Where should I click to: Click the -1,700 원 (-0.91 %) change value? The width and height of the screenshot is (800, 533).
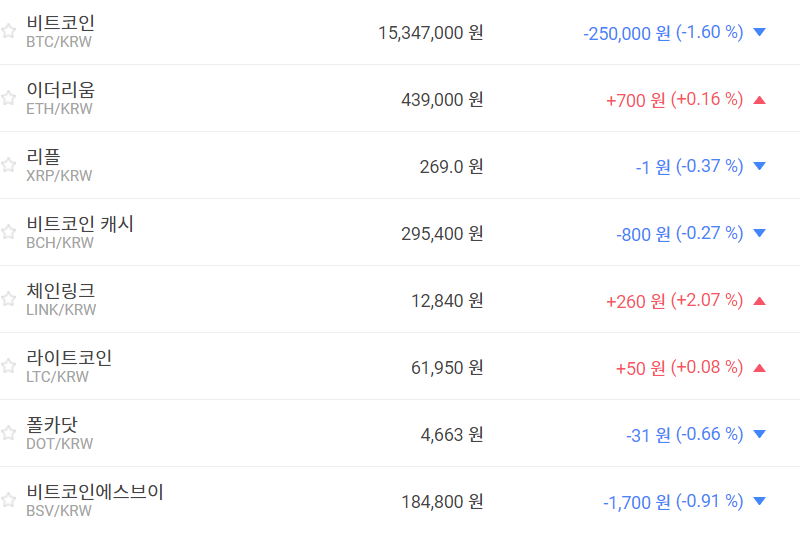[672, 501]
